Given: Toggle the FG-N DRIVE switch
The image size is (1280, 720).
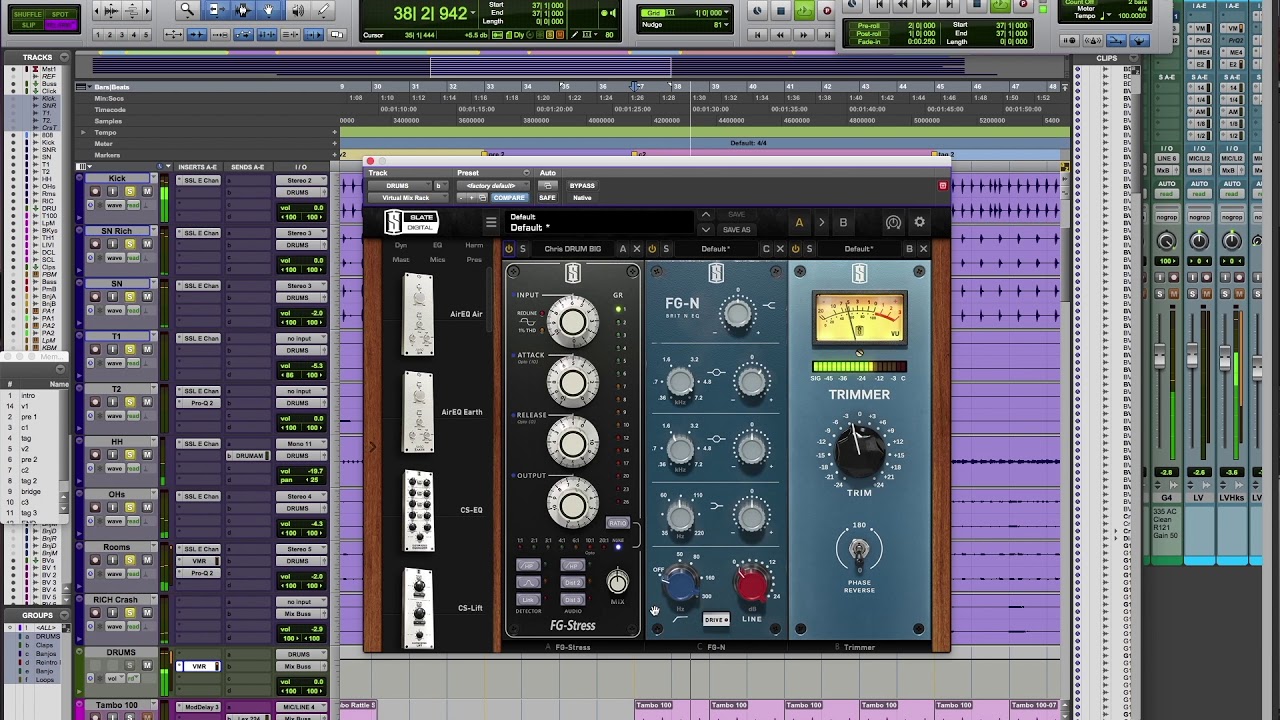Looking at the screenshot, I should (x=716, y=619).
